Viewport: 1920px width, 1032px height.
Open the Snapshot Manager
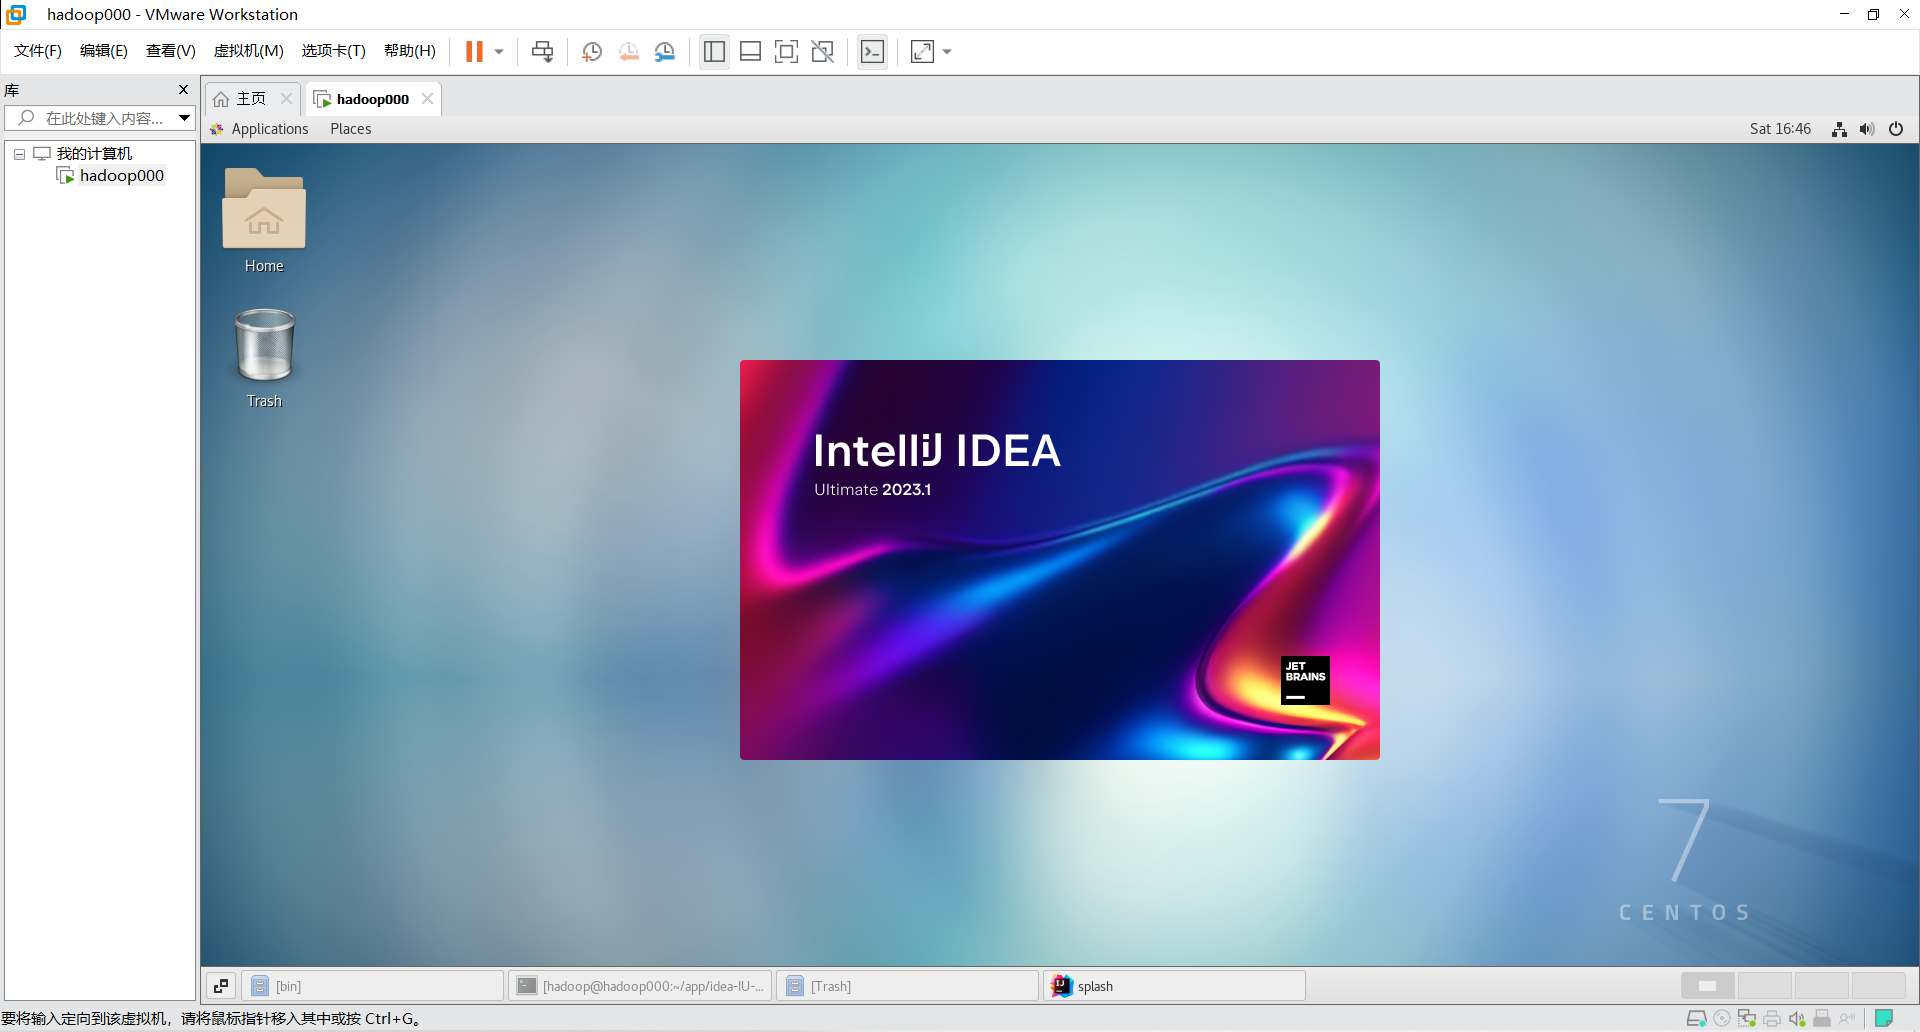point(665,51)
